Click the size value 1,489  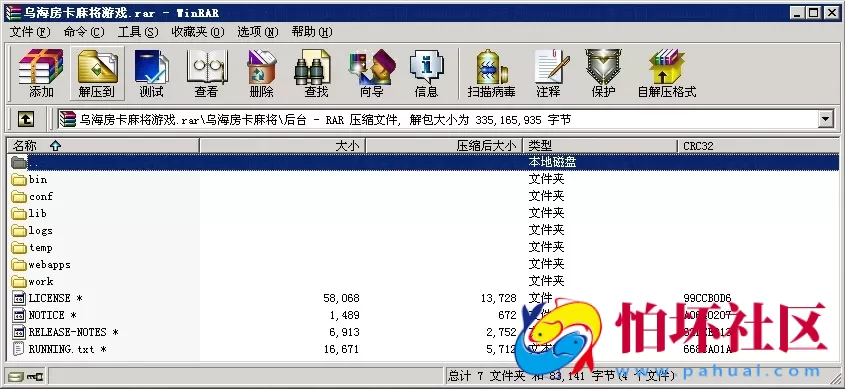344,315
